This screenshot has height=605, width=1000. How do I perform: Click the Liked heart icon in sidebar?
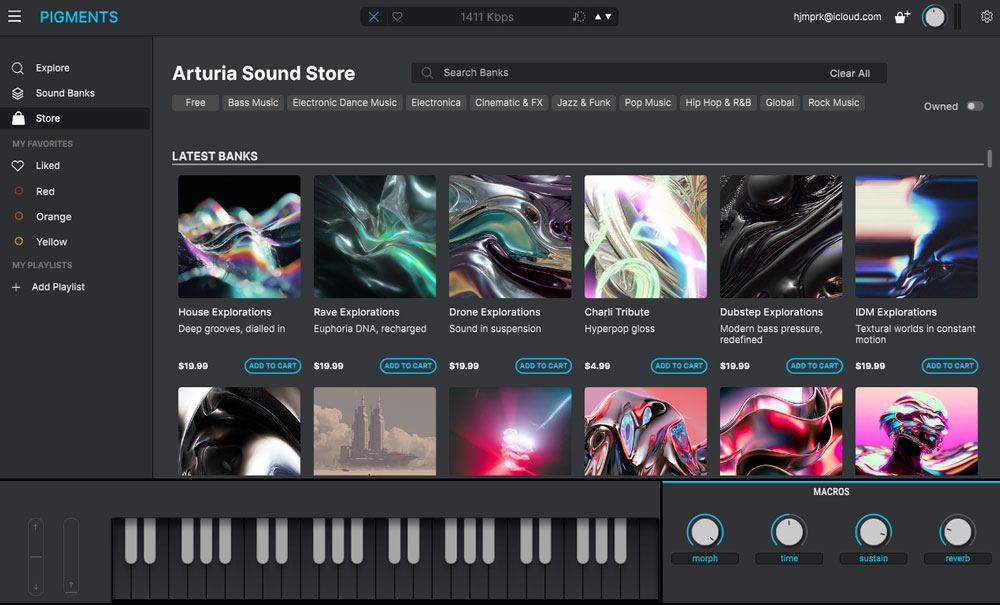tap(18, 166)
